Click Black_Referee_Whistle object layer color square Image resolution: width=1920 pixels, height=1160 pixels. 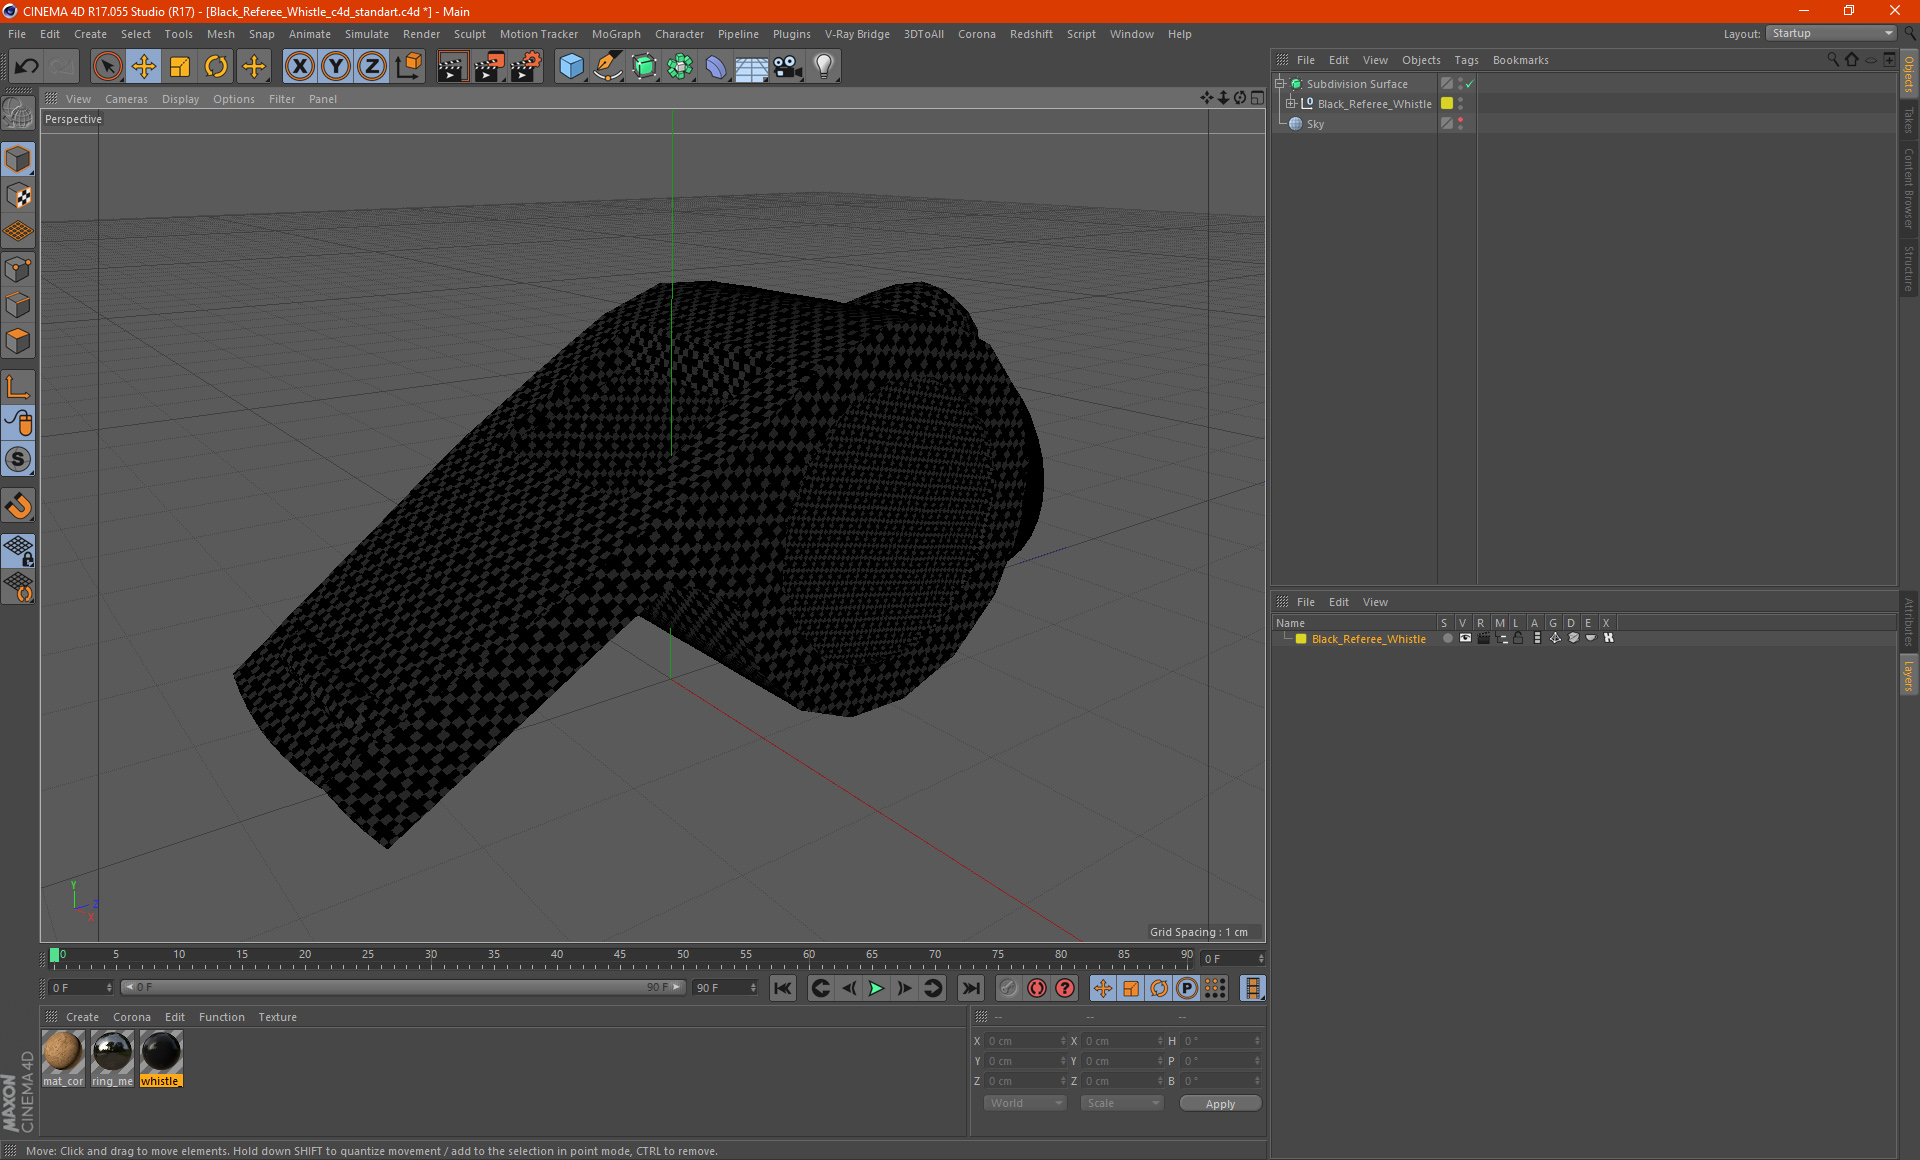(1447, 103)
